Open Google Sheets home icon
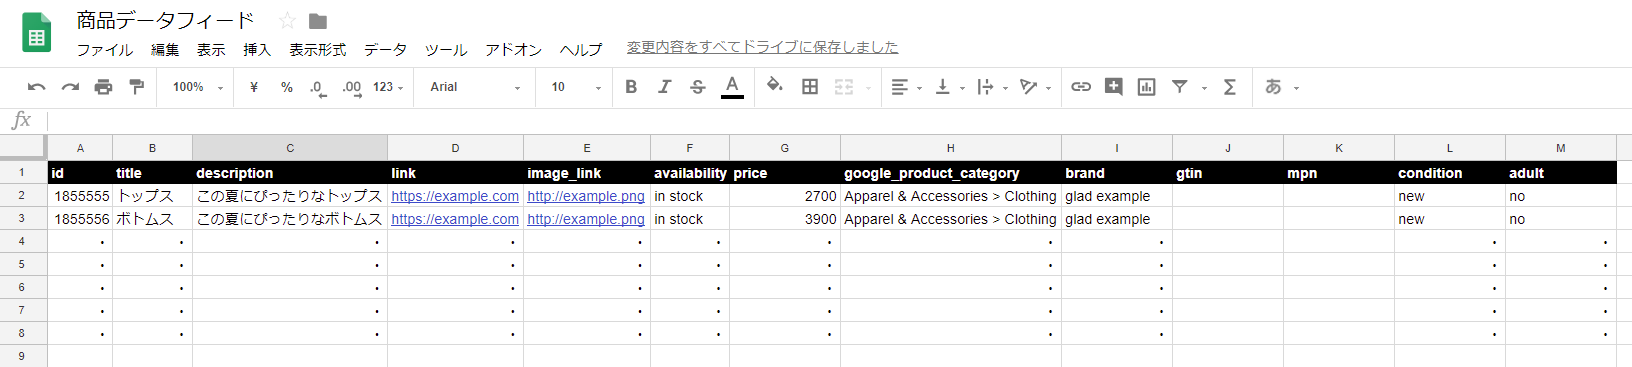1632x367 pixels. 37,32
